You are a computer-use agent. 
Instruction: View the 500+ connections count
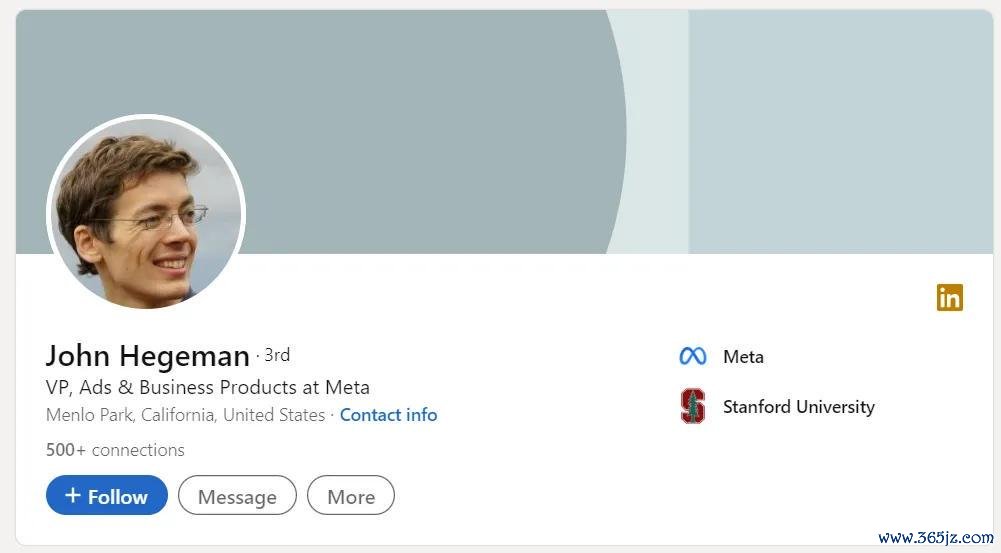[115, 450]
